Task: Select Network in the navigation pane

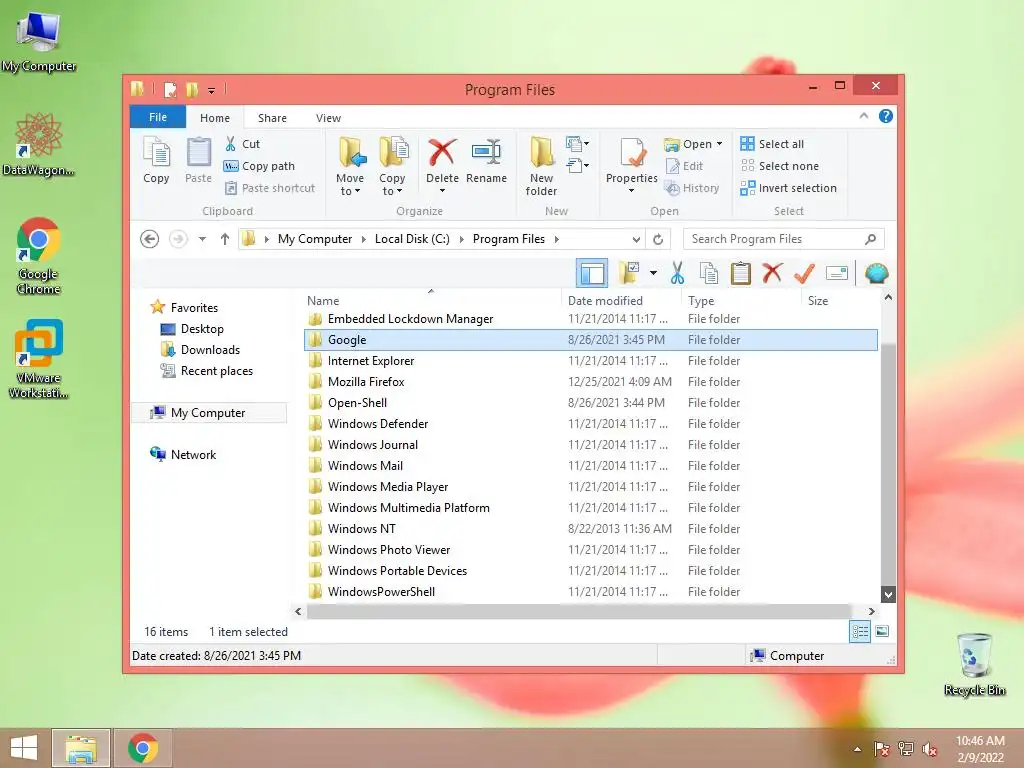Action: (x=193, y=455)
